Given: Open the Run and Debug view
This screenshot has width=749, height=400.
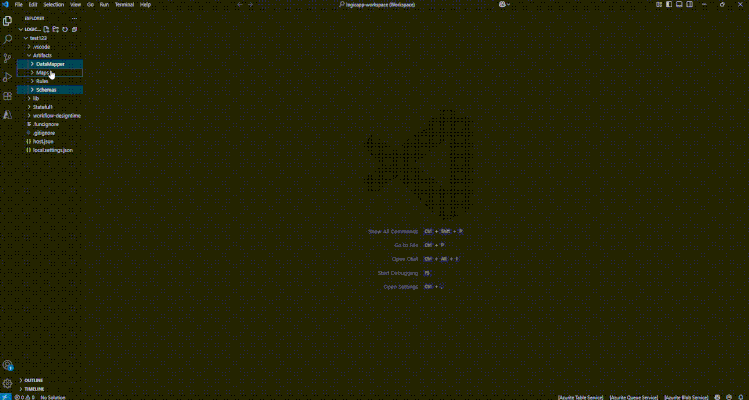Looking at the screenshot, I should (7, 77).
